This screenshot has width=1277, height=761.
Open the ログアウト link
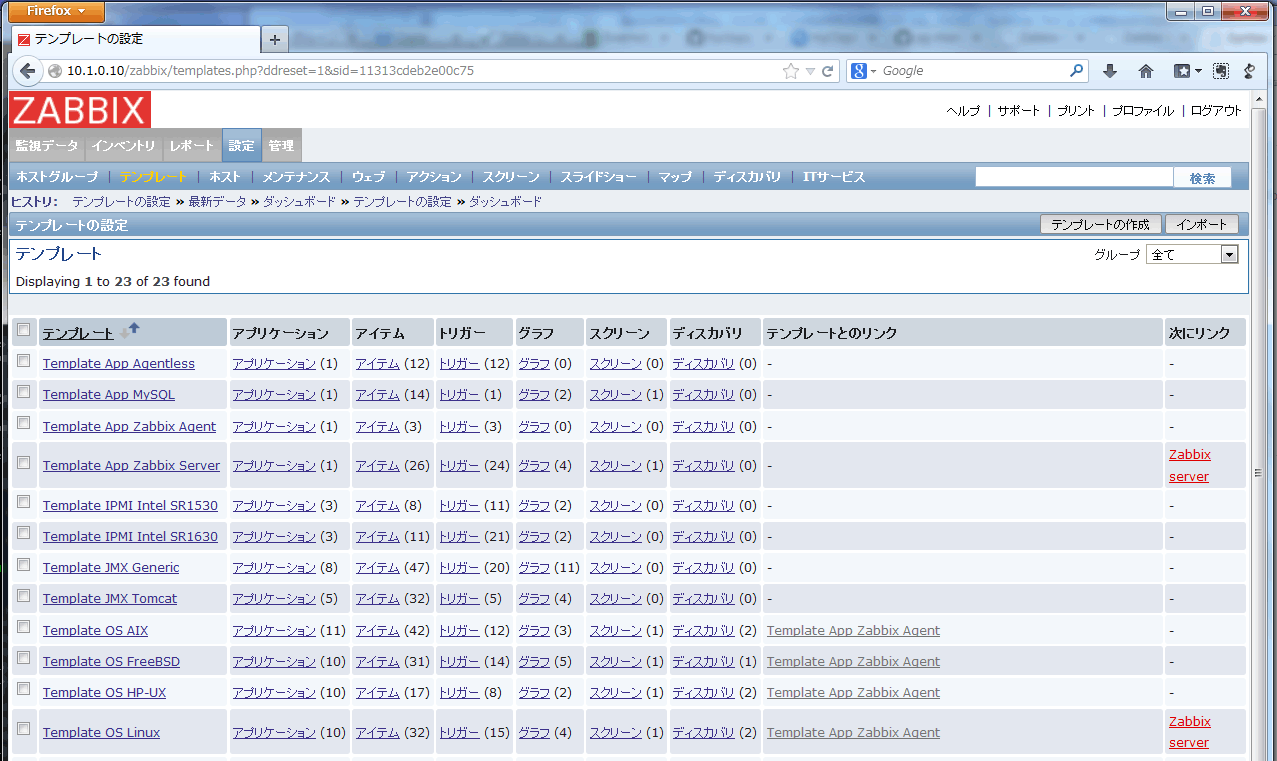pyautogui.click(x=1217, y=111)
